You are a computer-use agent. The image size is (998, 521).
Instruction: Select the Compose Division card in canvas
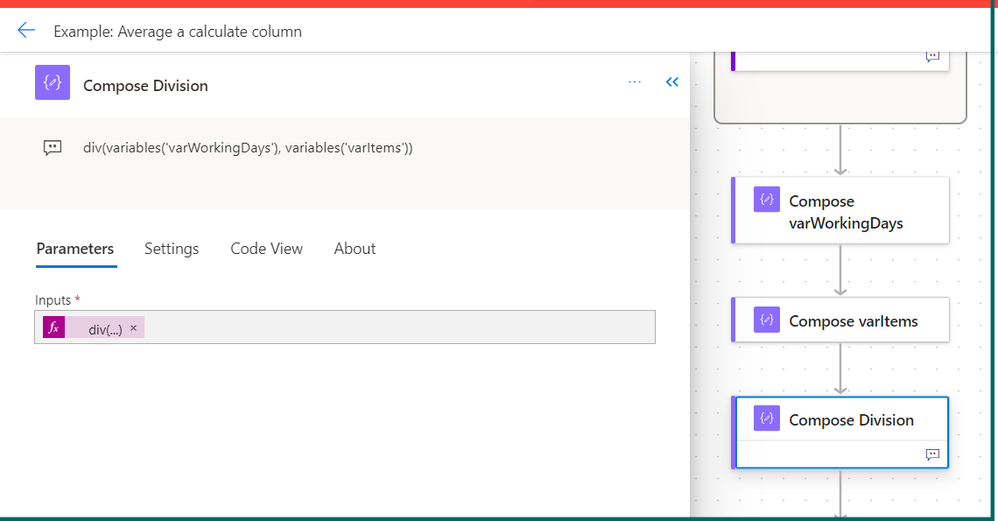[x=840, y=433]
